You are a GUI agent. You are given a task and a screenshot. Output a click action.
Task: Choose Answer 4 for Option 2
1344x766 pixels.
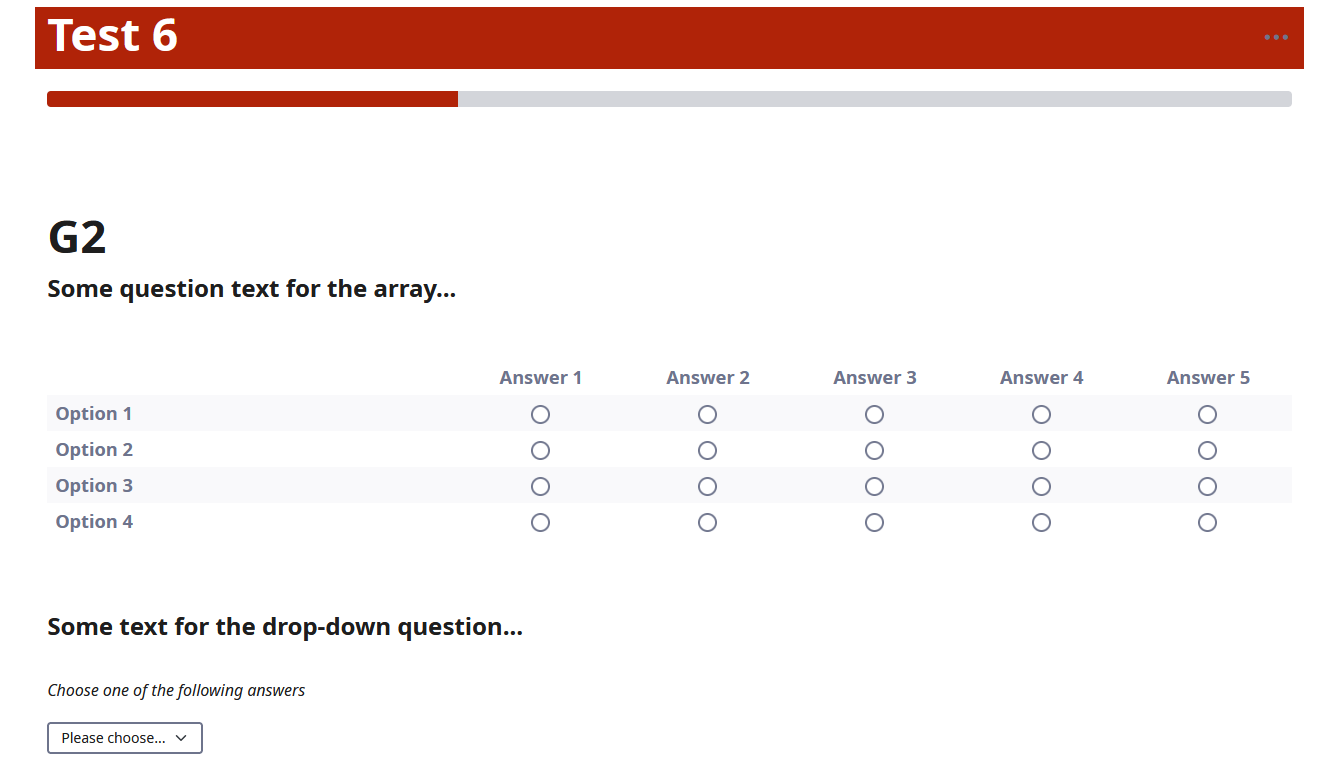1041,450
